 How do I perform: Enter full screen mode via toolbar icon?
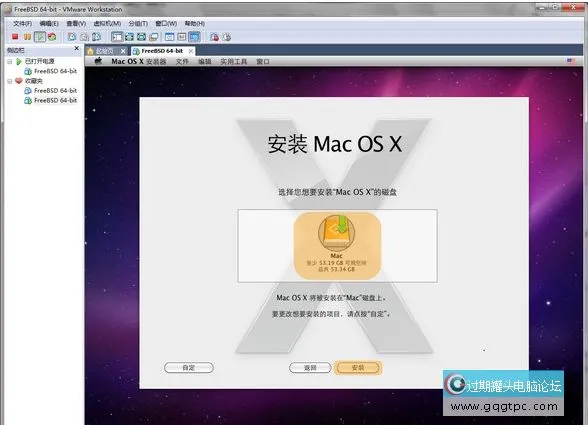point(129,37)
